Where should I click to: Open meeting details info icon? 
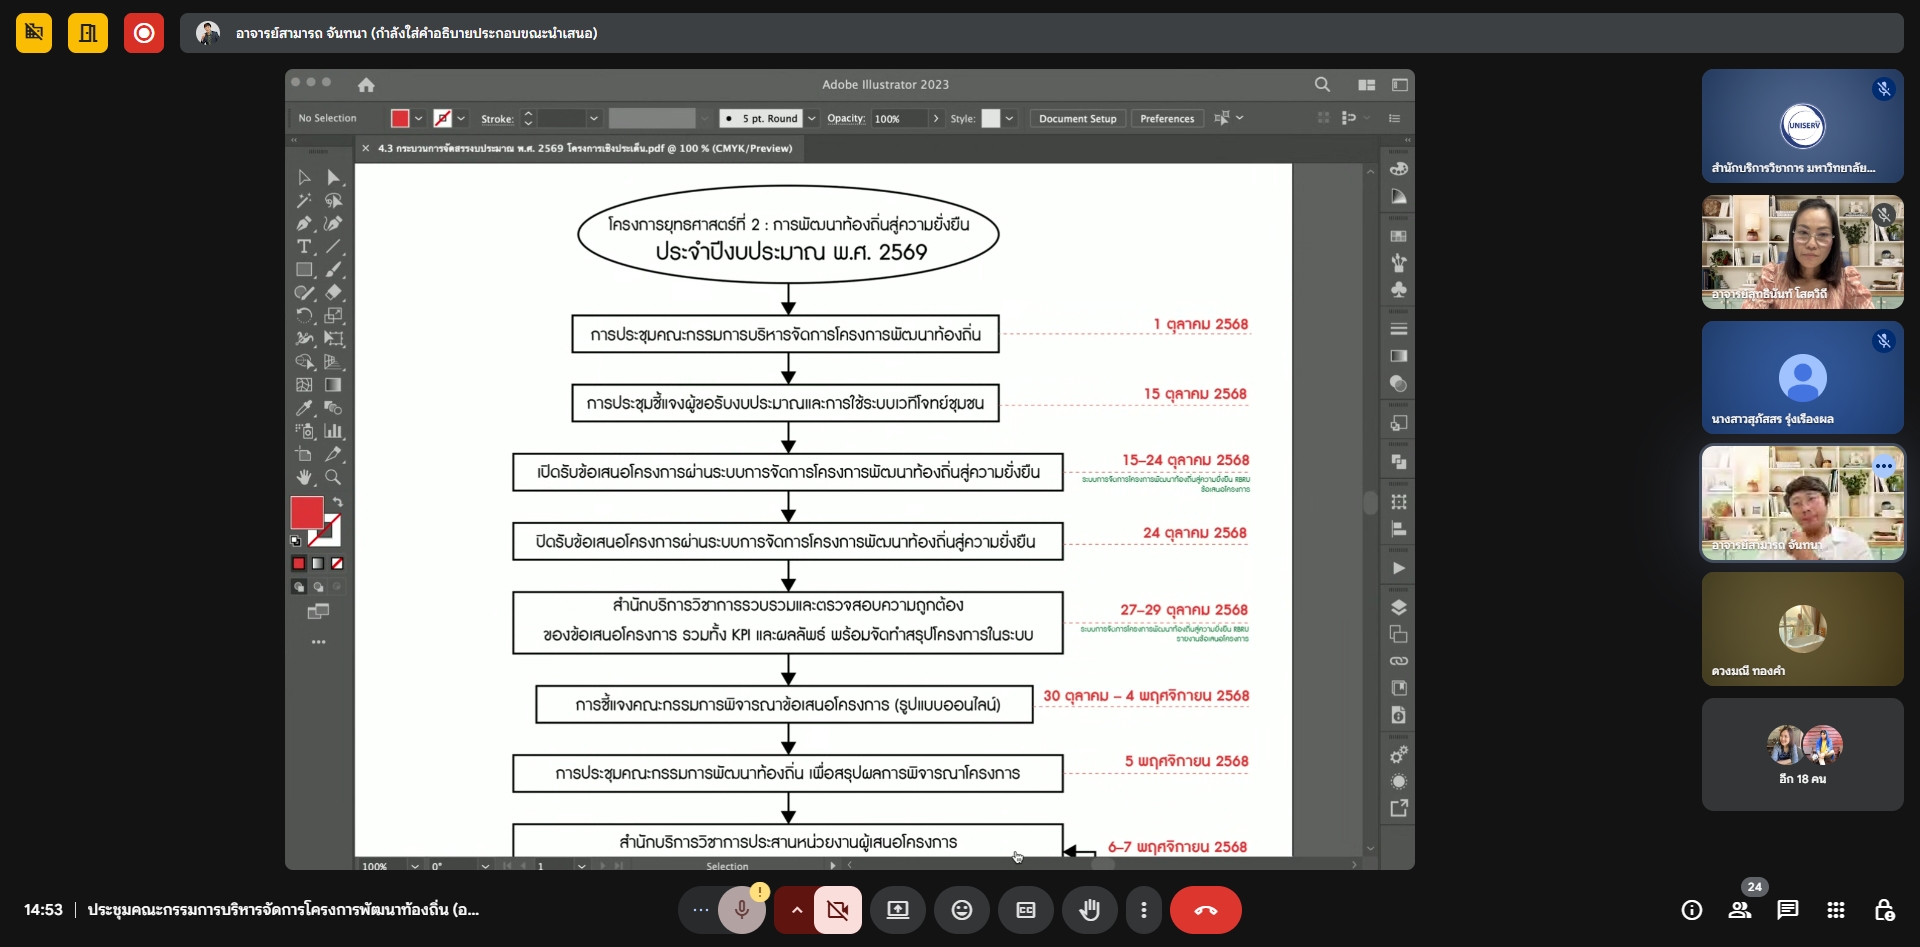[x=1692, y=910]
